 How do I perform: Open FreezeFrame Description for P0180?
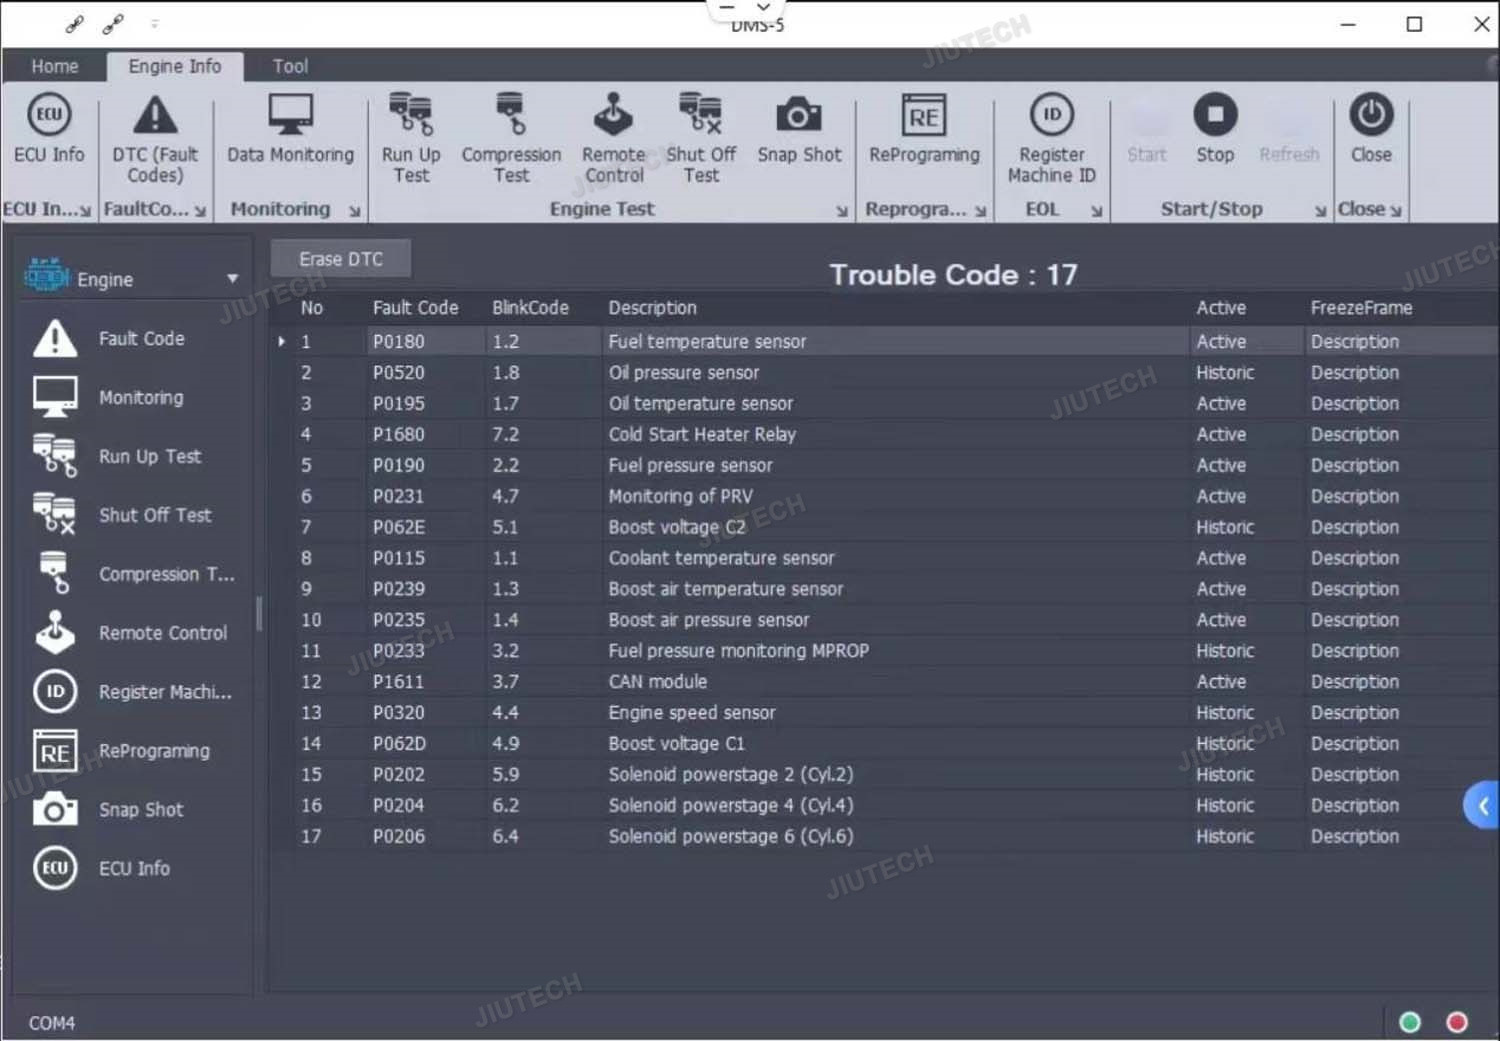[1354, 342]
